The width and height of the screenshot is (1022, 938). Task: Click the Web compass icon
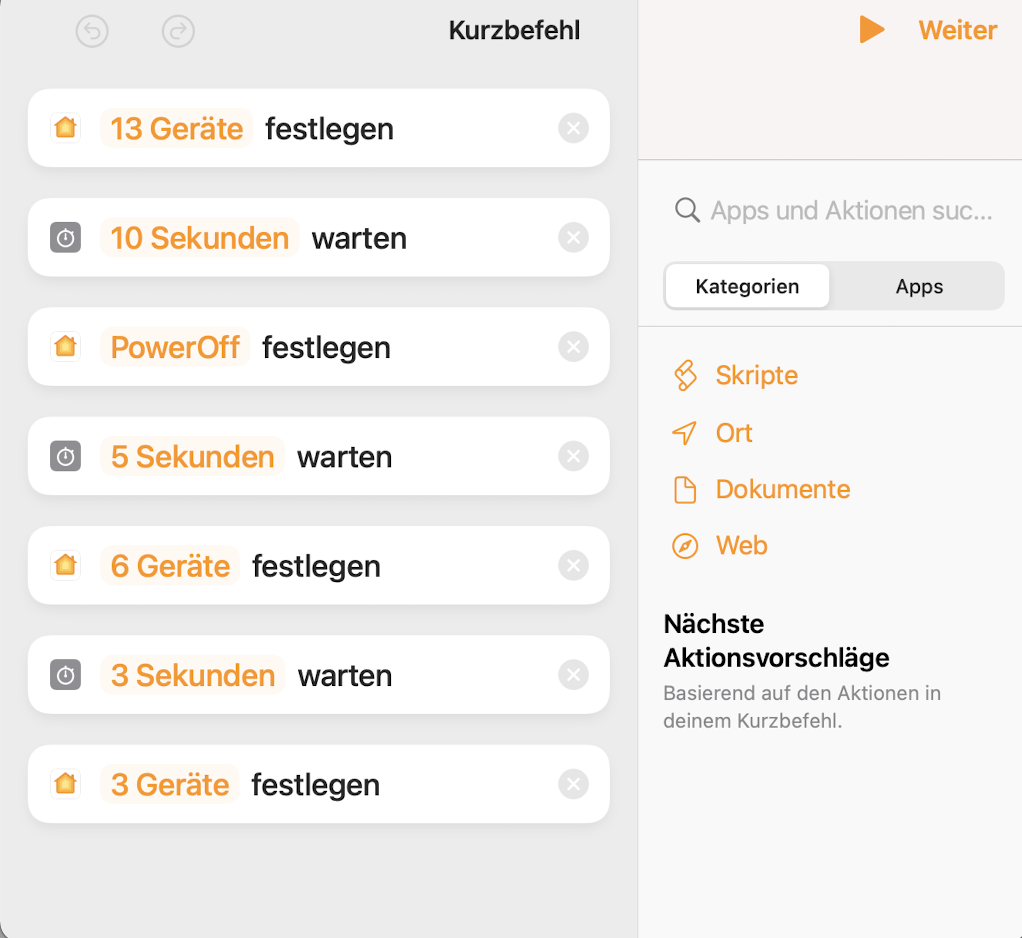685,546
